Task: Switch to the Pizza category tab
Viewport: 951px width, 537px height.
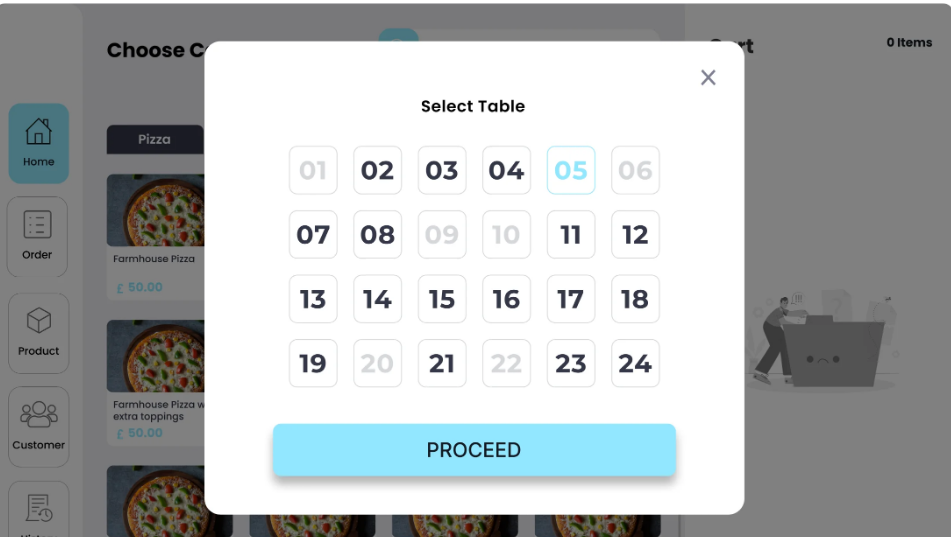Action: (155, 139)
